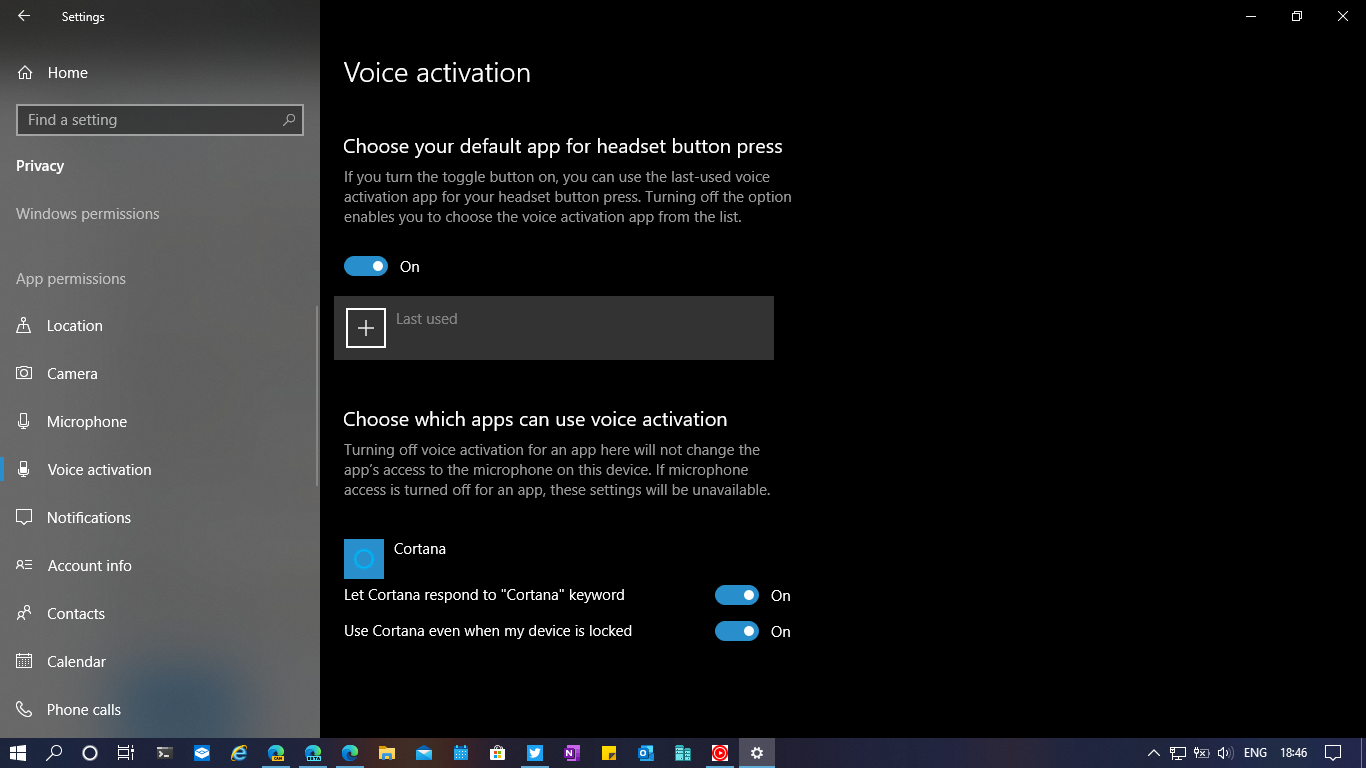Click the Contacts people icon in the sidebar
Viewport: 1366px width, 768px height.
pyautogui.click(x=24, y=613)
